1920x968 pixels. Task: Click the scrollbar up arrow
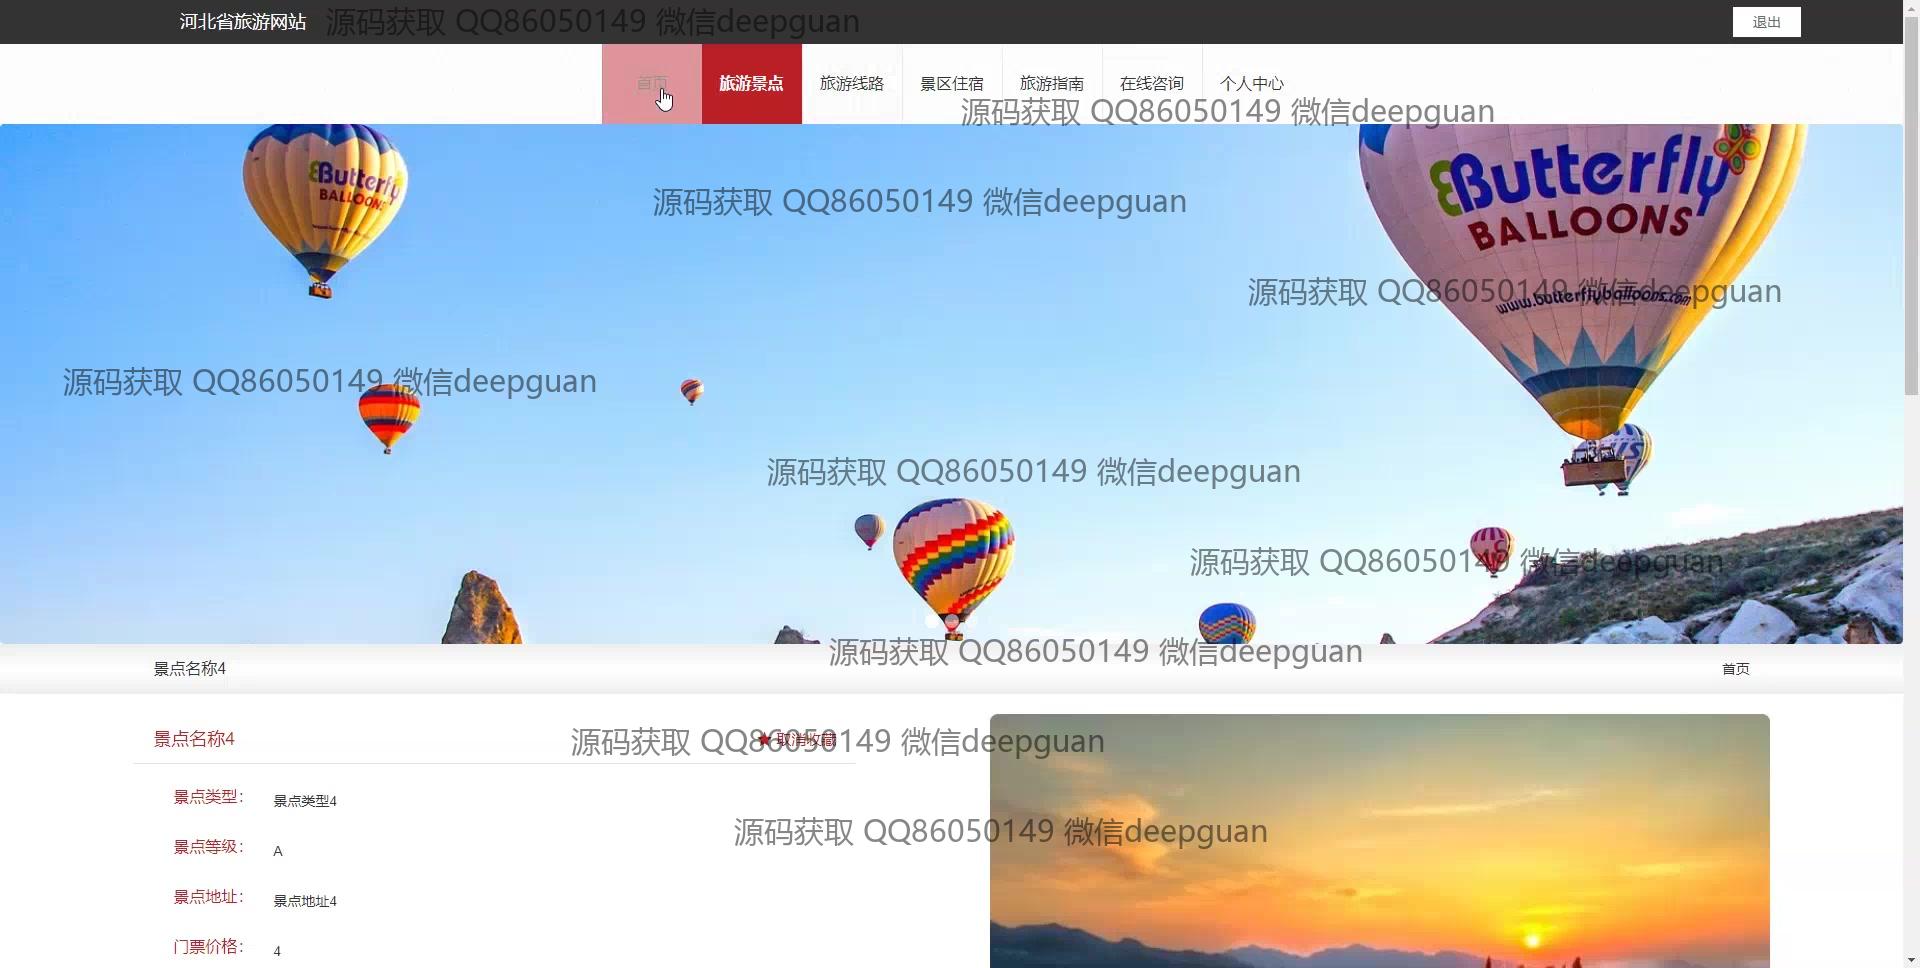tap(1911, 8)
